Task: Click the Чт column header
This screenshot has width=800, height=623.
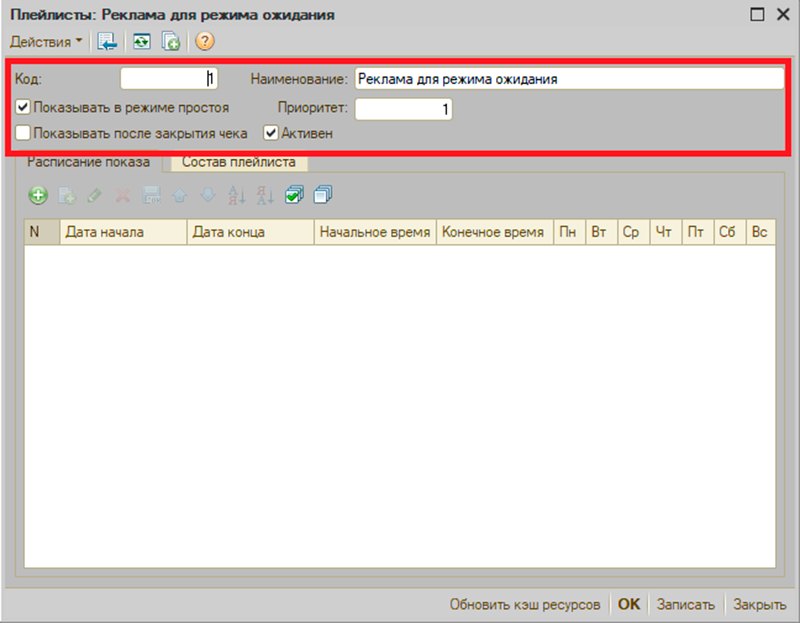Action: (666, 232)
